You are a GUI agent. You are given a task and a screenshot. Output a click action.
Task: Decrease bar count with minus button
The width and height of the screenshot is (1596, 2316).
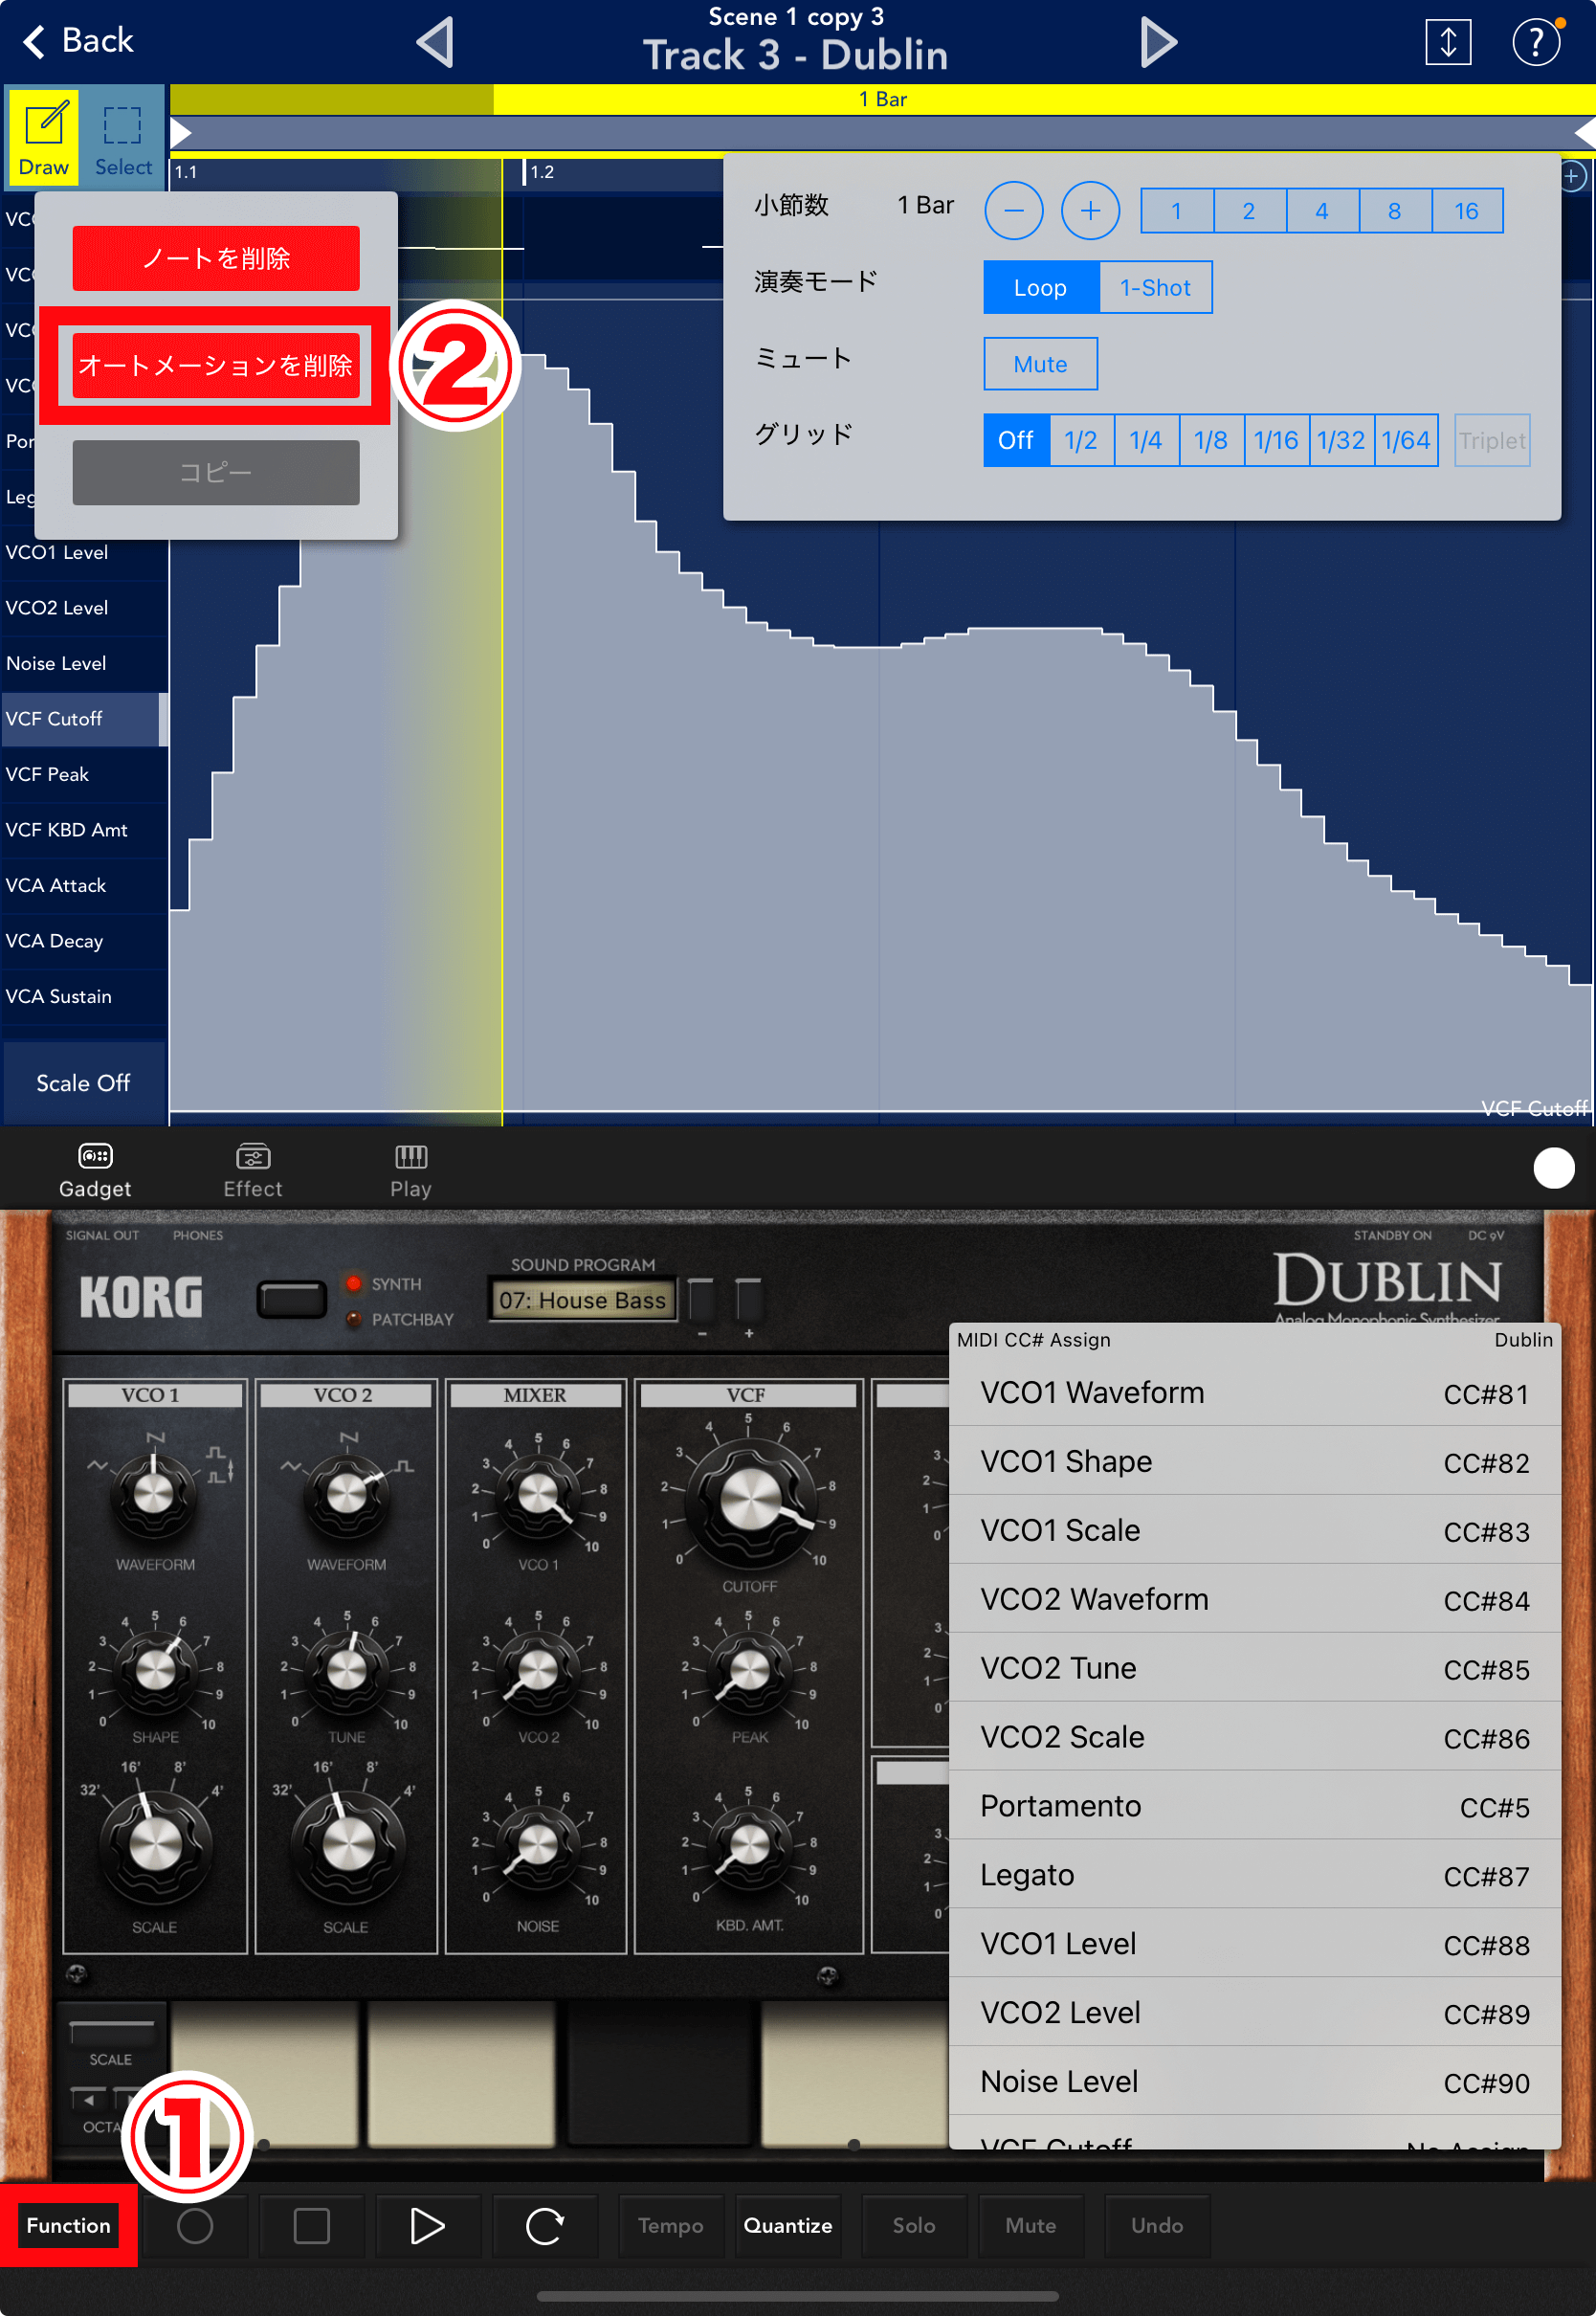1014,210
